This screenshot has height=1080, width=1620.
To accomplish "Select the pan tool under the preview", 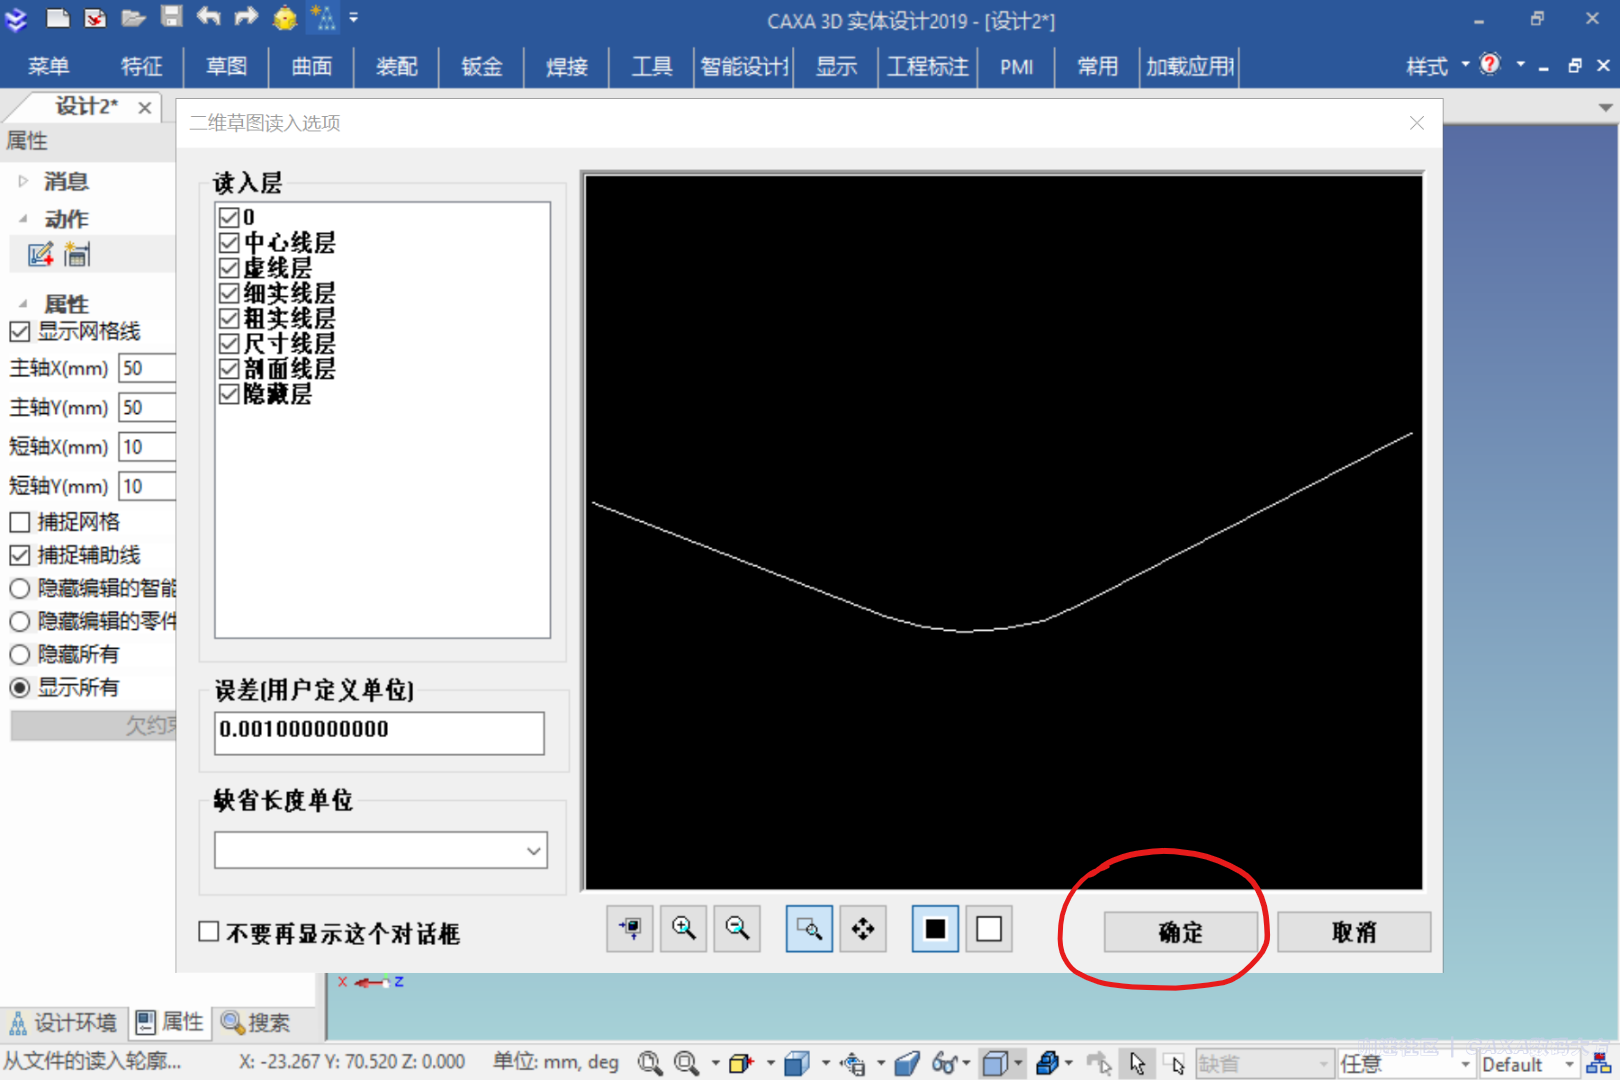I will coord(863,929).
